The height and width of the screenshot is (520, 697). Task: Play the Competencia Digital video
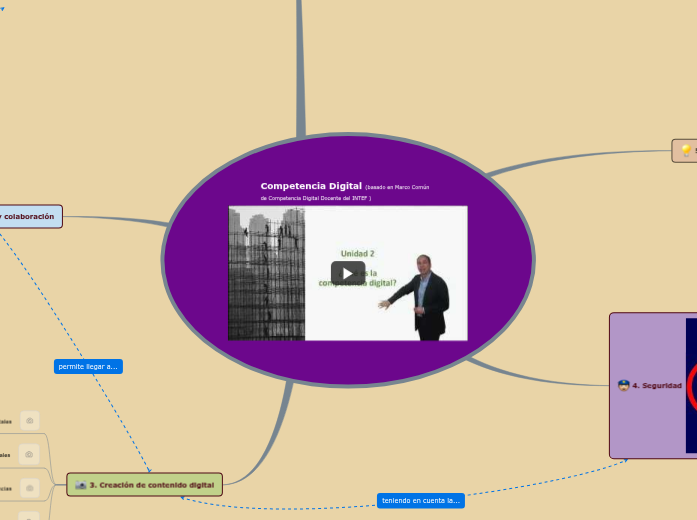[x=347, y=273]
